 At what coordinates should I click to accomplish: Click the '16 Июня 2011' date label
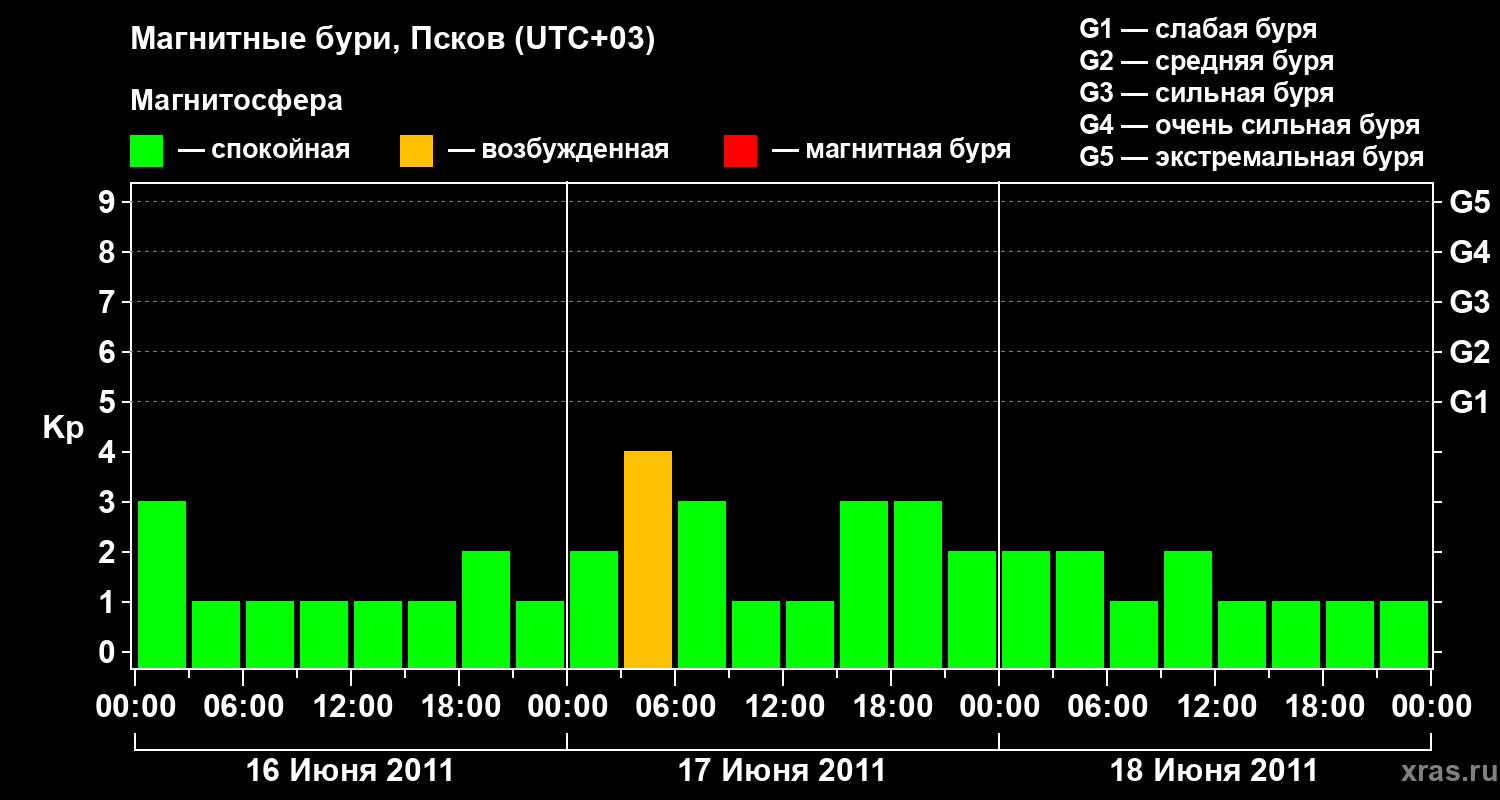tap(350, 771)
